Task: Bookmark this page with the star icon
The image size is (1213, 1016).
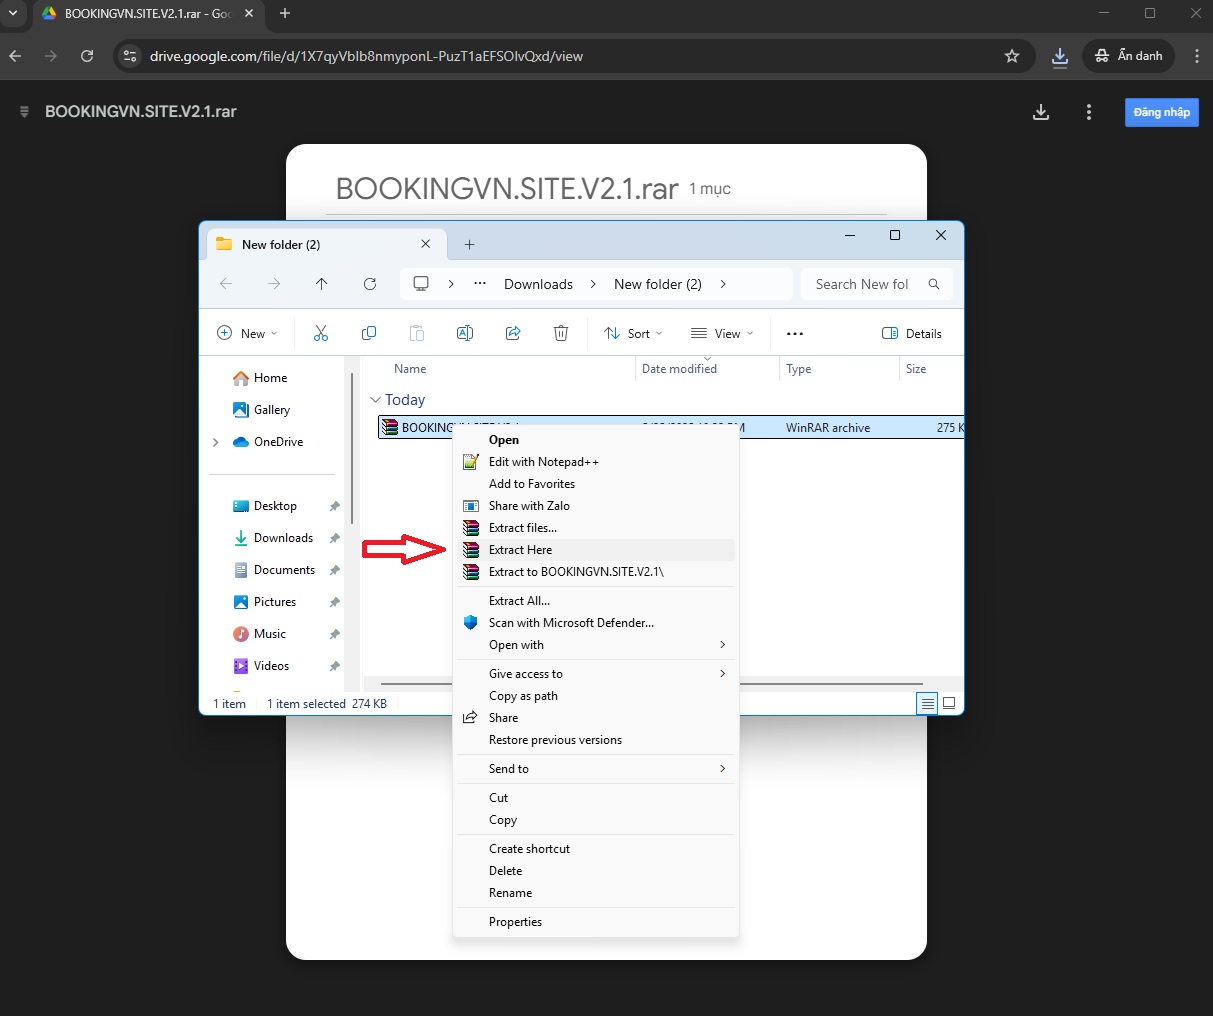Action: tap(1012, 56)
